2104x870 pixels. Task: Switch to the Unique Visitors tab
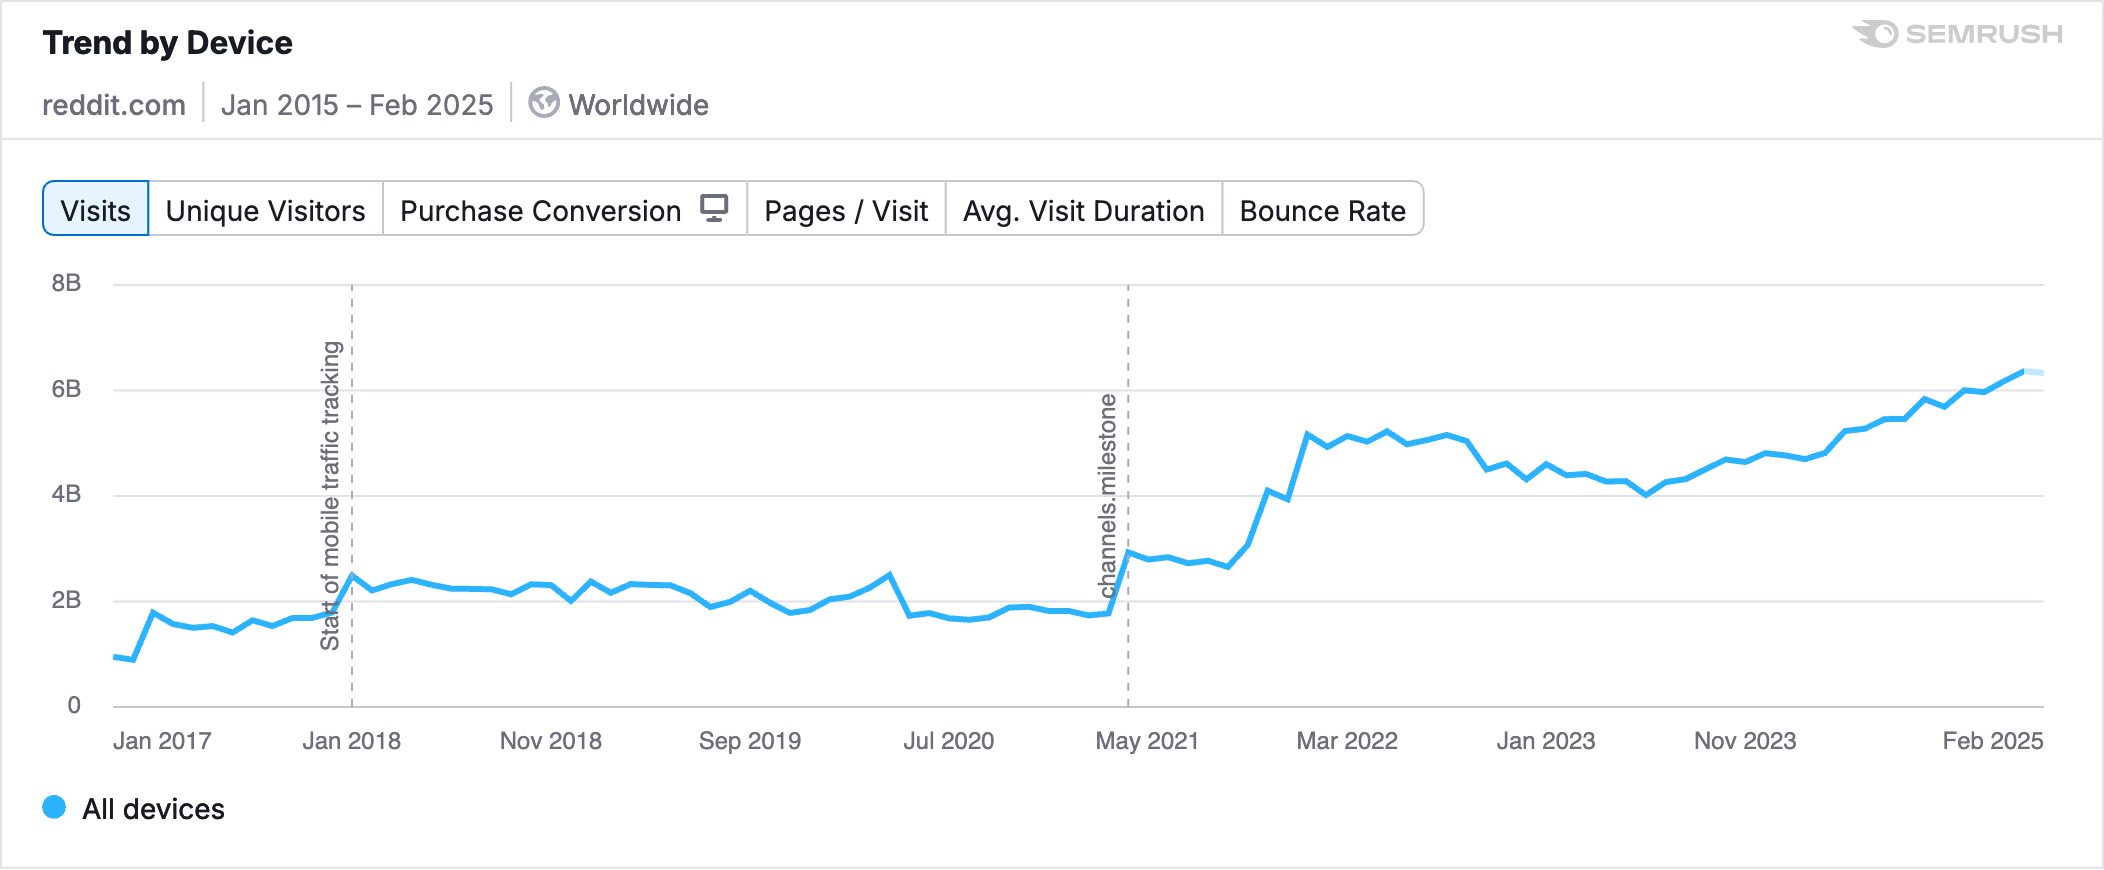coord(266,209)
